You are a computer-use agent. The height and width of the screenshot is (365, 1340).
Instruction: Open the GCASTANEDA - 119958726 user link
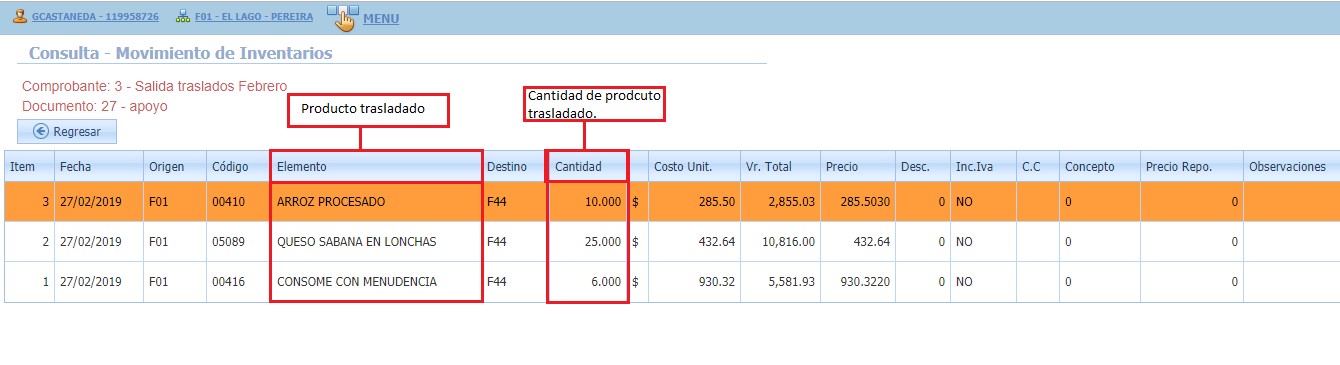95,18
